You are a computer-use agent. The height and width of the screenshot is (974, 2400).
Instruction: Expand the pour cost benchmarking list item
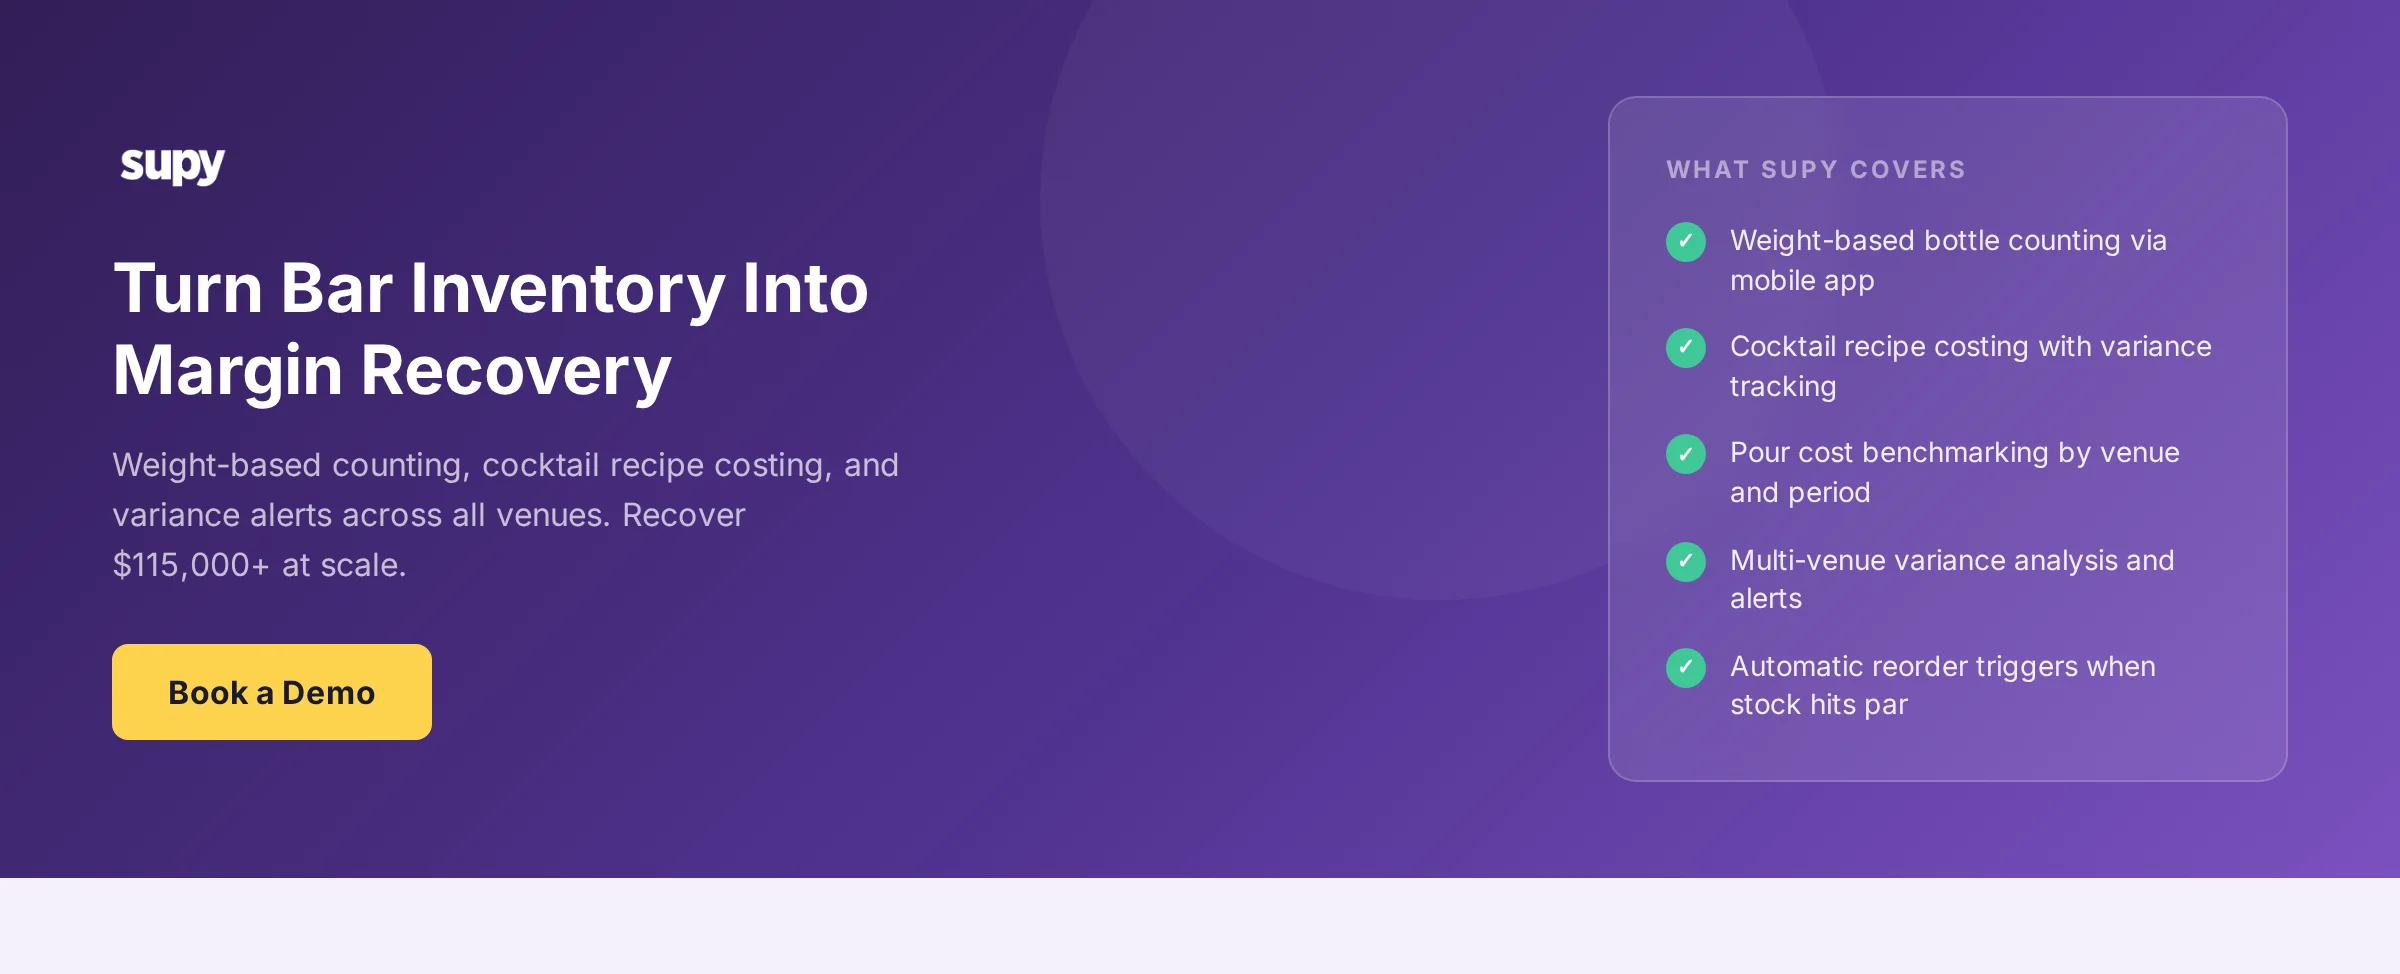coord(1955,472)
